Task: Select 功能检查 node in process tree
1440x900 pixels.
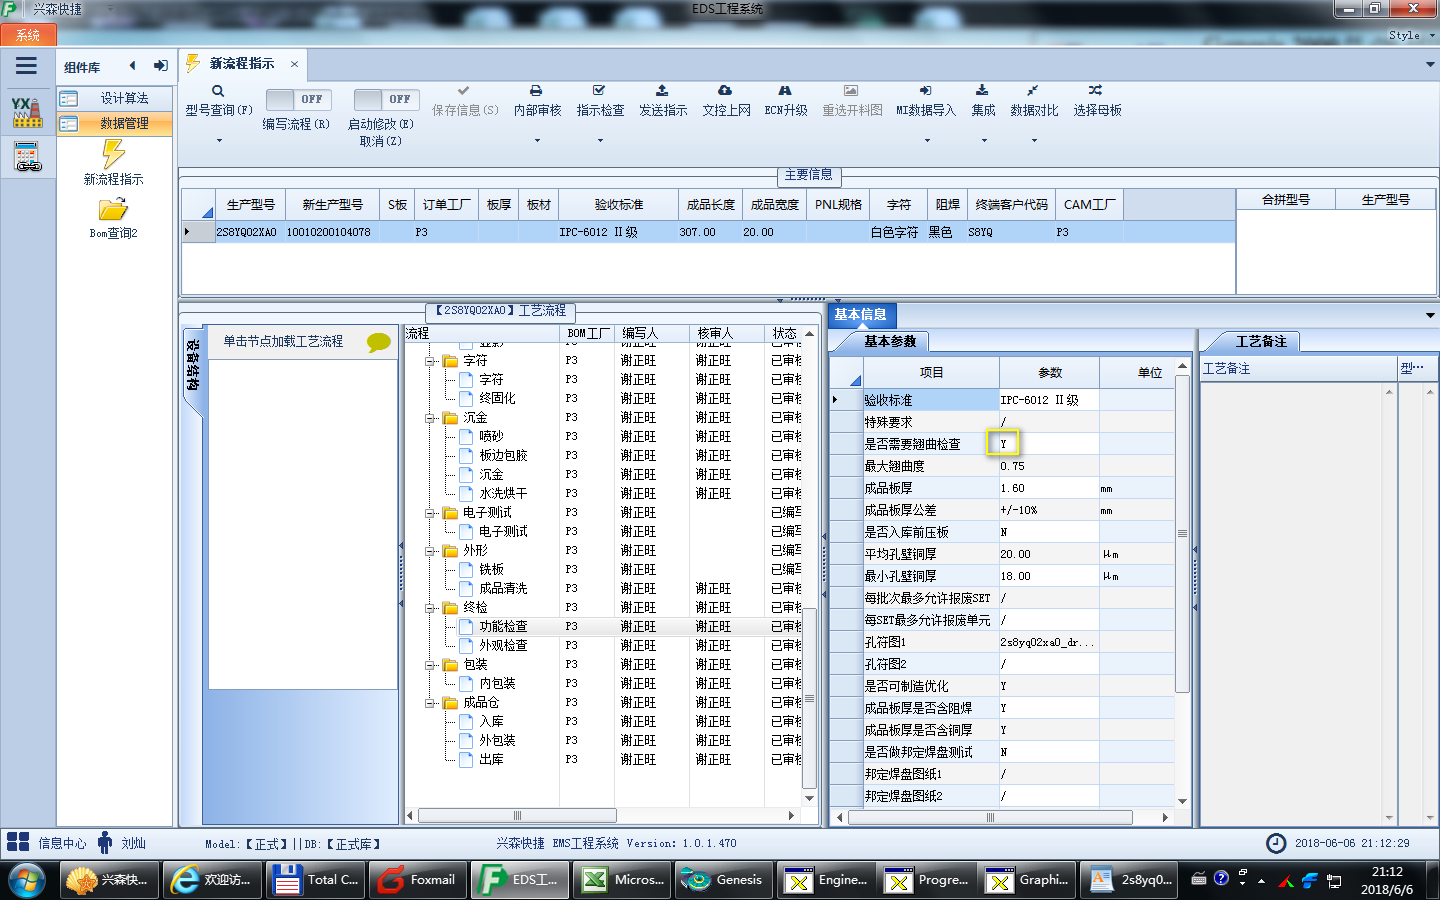Action: [503, 627]
